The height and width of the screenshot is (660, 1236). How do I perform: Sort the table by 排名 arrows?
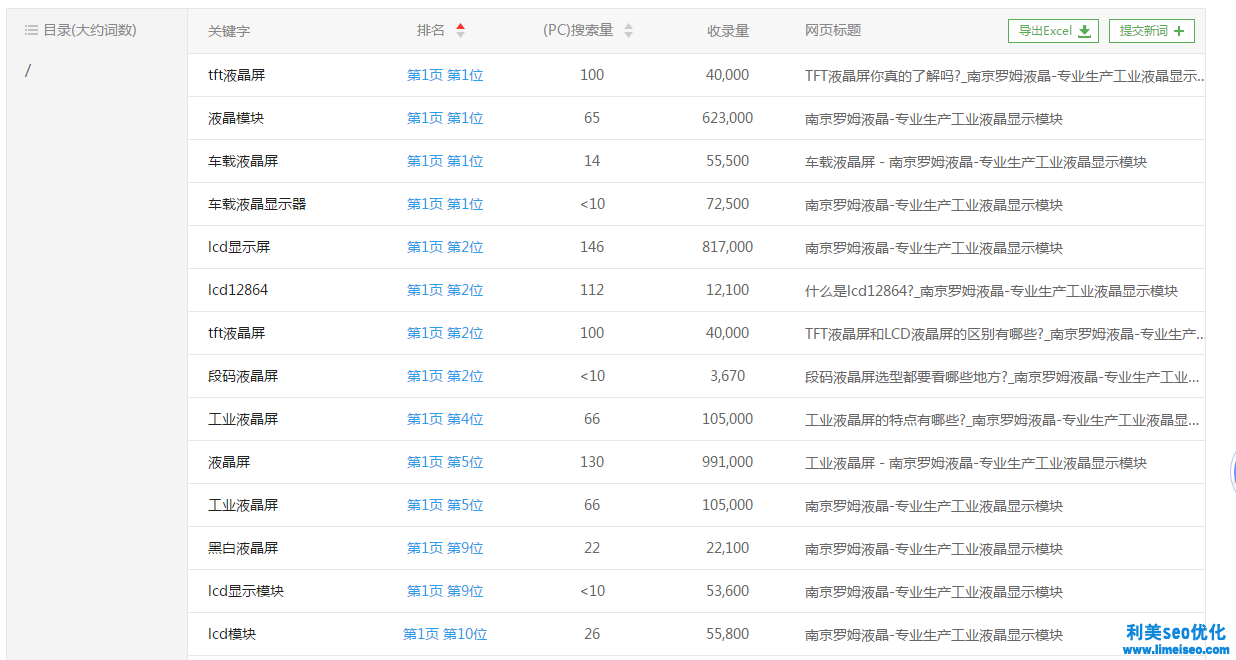click(x=460, y=31)
